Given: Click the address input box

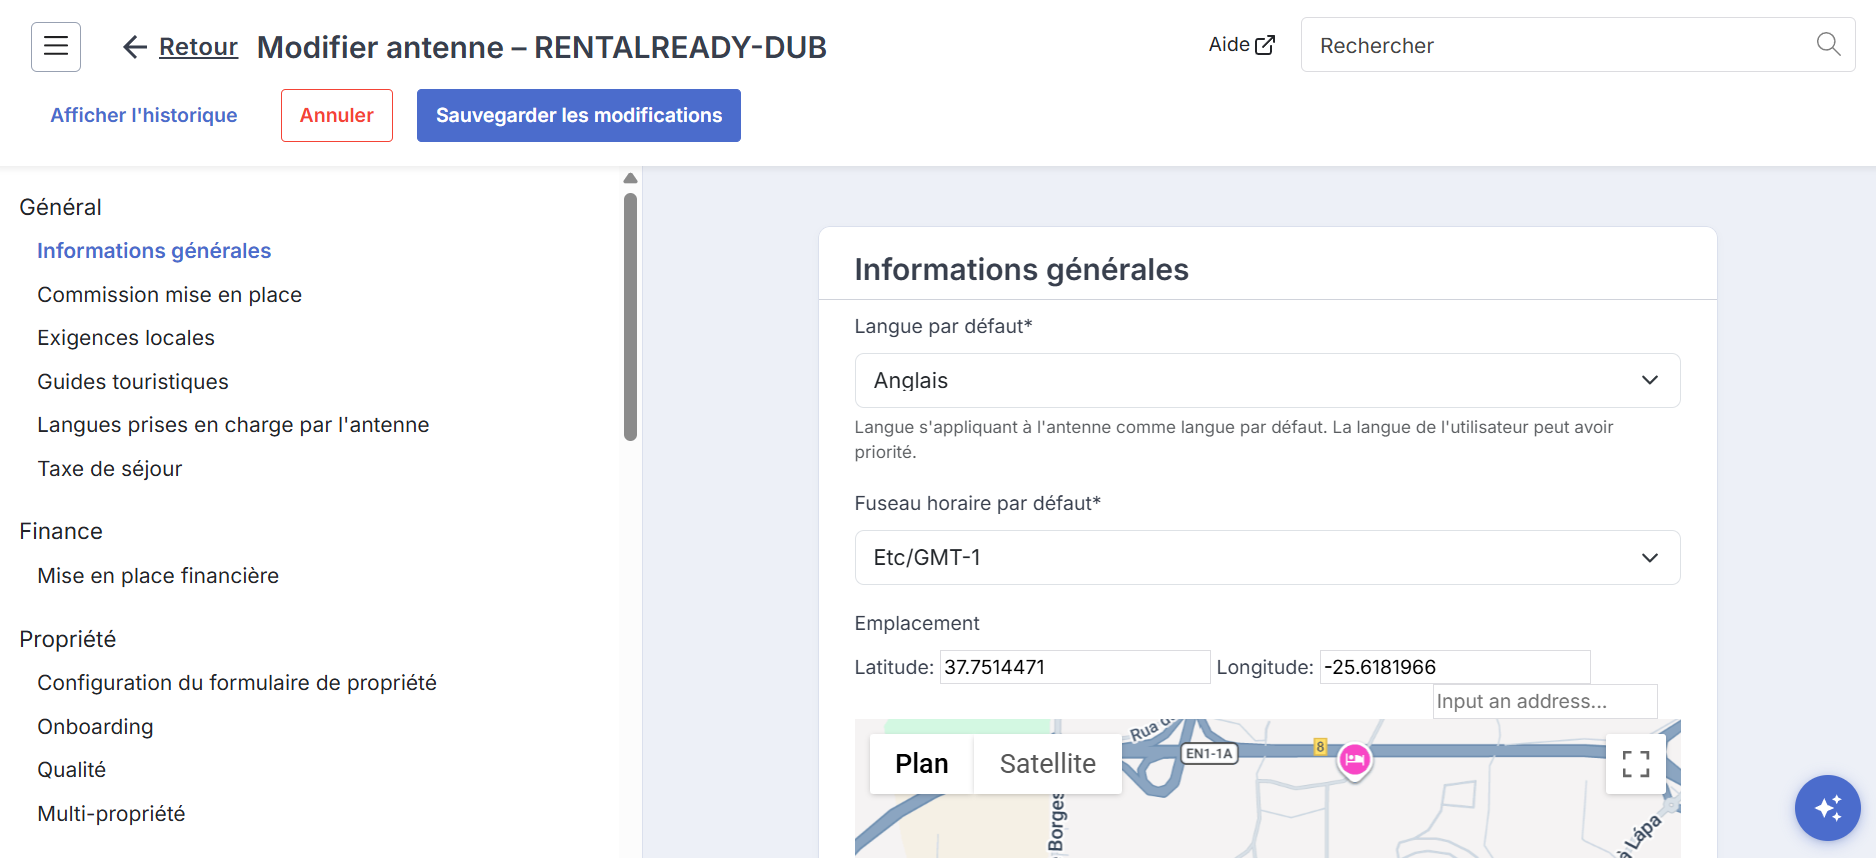Looking at the screenshot, I should [1545, 701].
